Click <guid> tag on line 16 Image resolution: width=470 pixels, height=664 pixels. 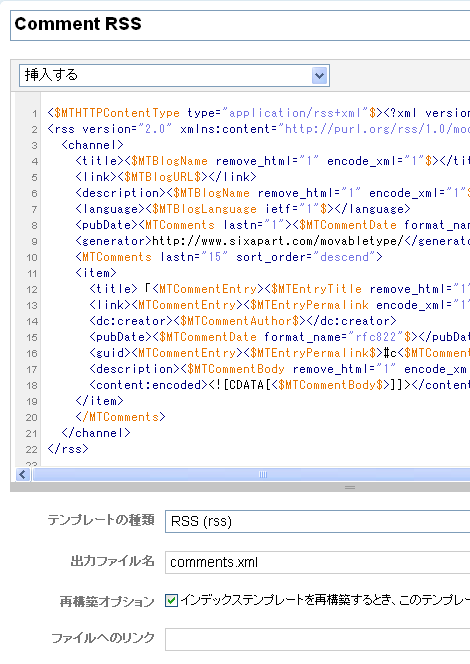click(110, 353)
